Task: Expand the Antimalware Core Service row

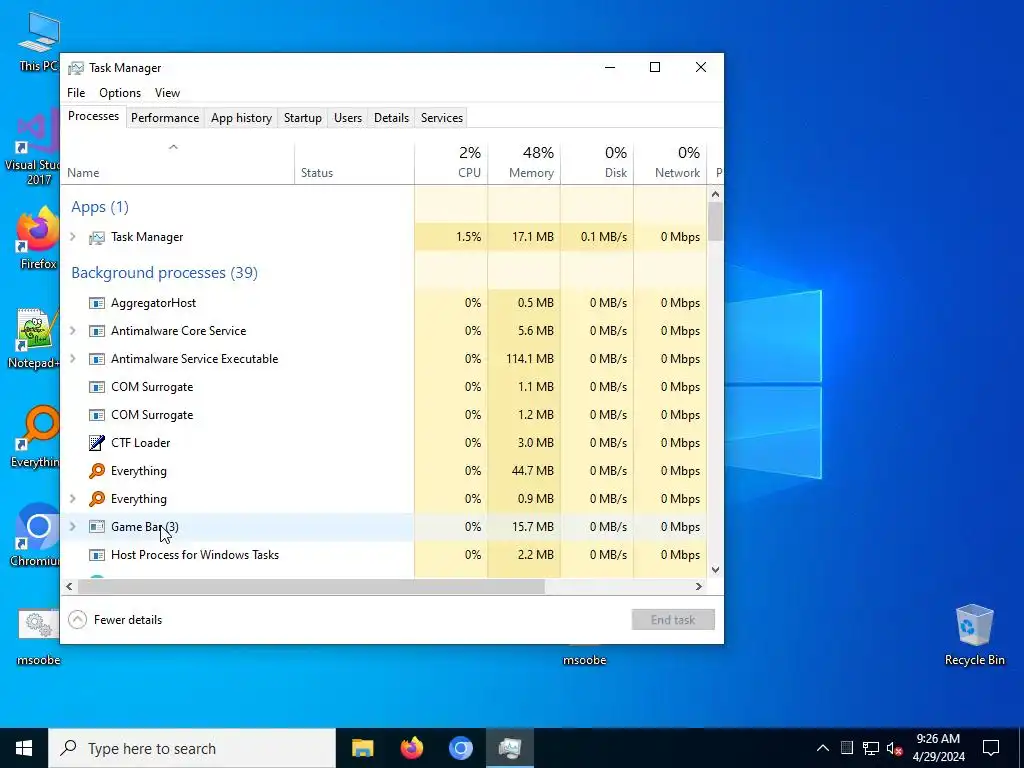Action: pos(73,330)
